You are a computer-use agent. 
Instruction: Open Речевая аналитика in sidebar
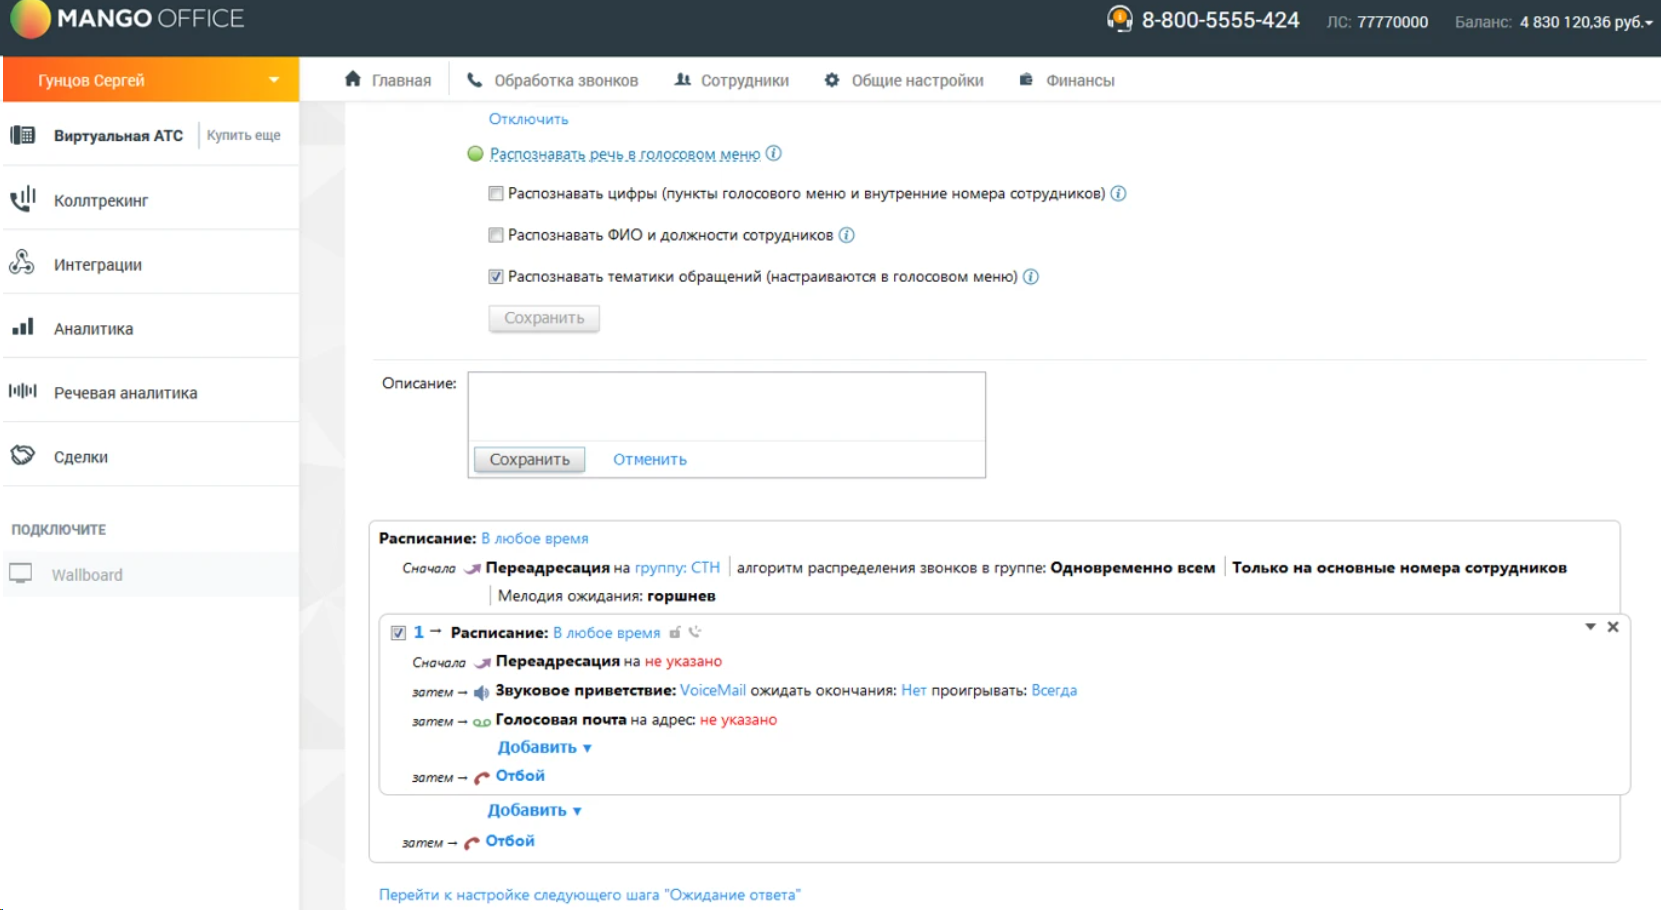[126, 393]
